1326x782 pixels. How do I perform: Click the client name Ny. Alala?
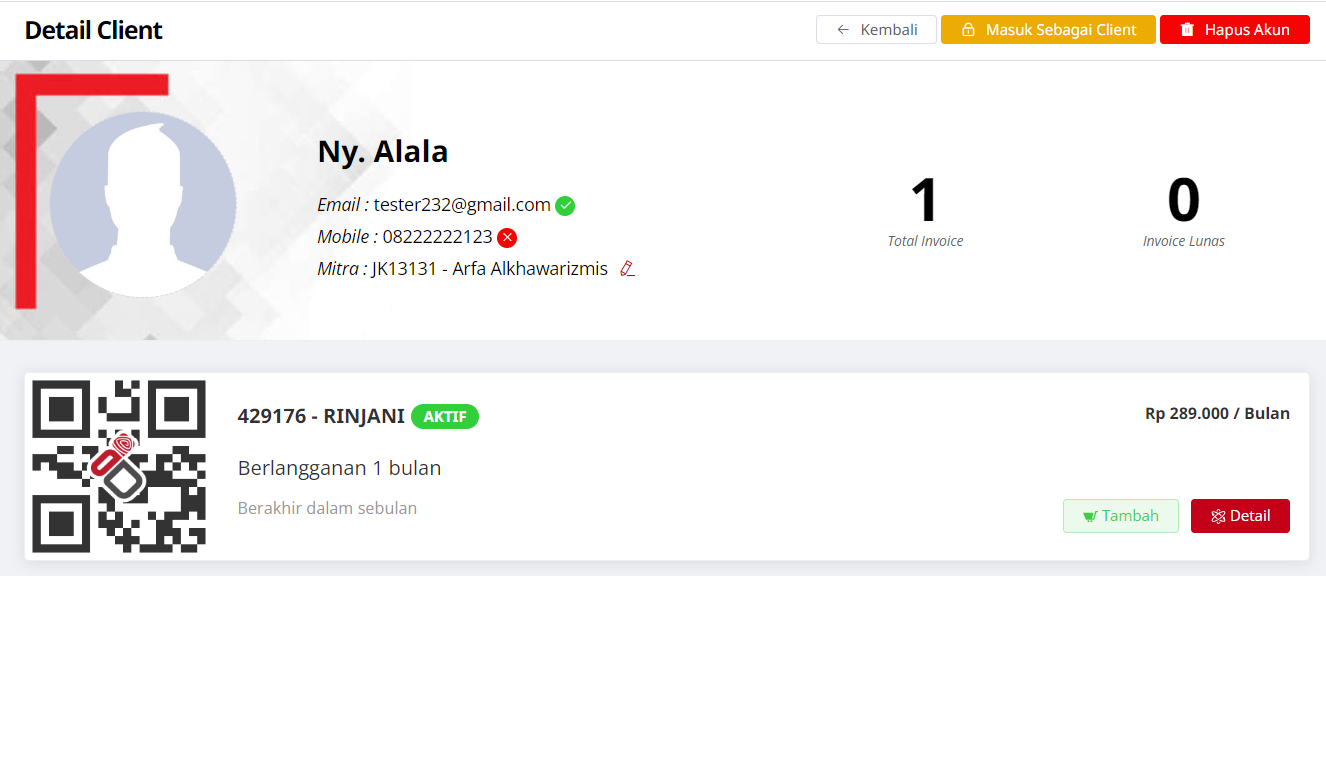point(383,151)
